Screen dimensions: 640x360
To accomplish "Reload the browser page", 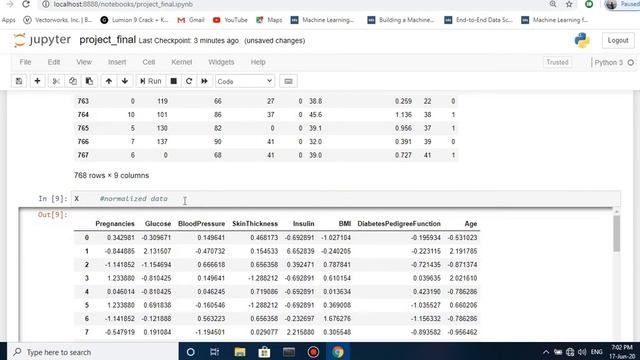I will (x=26, y=4).
